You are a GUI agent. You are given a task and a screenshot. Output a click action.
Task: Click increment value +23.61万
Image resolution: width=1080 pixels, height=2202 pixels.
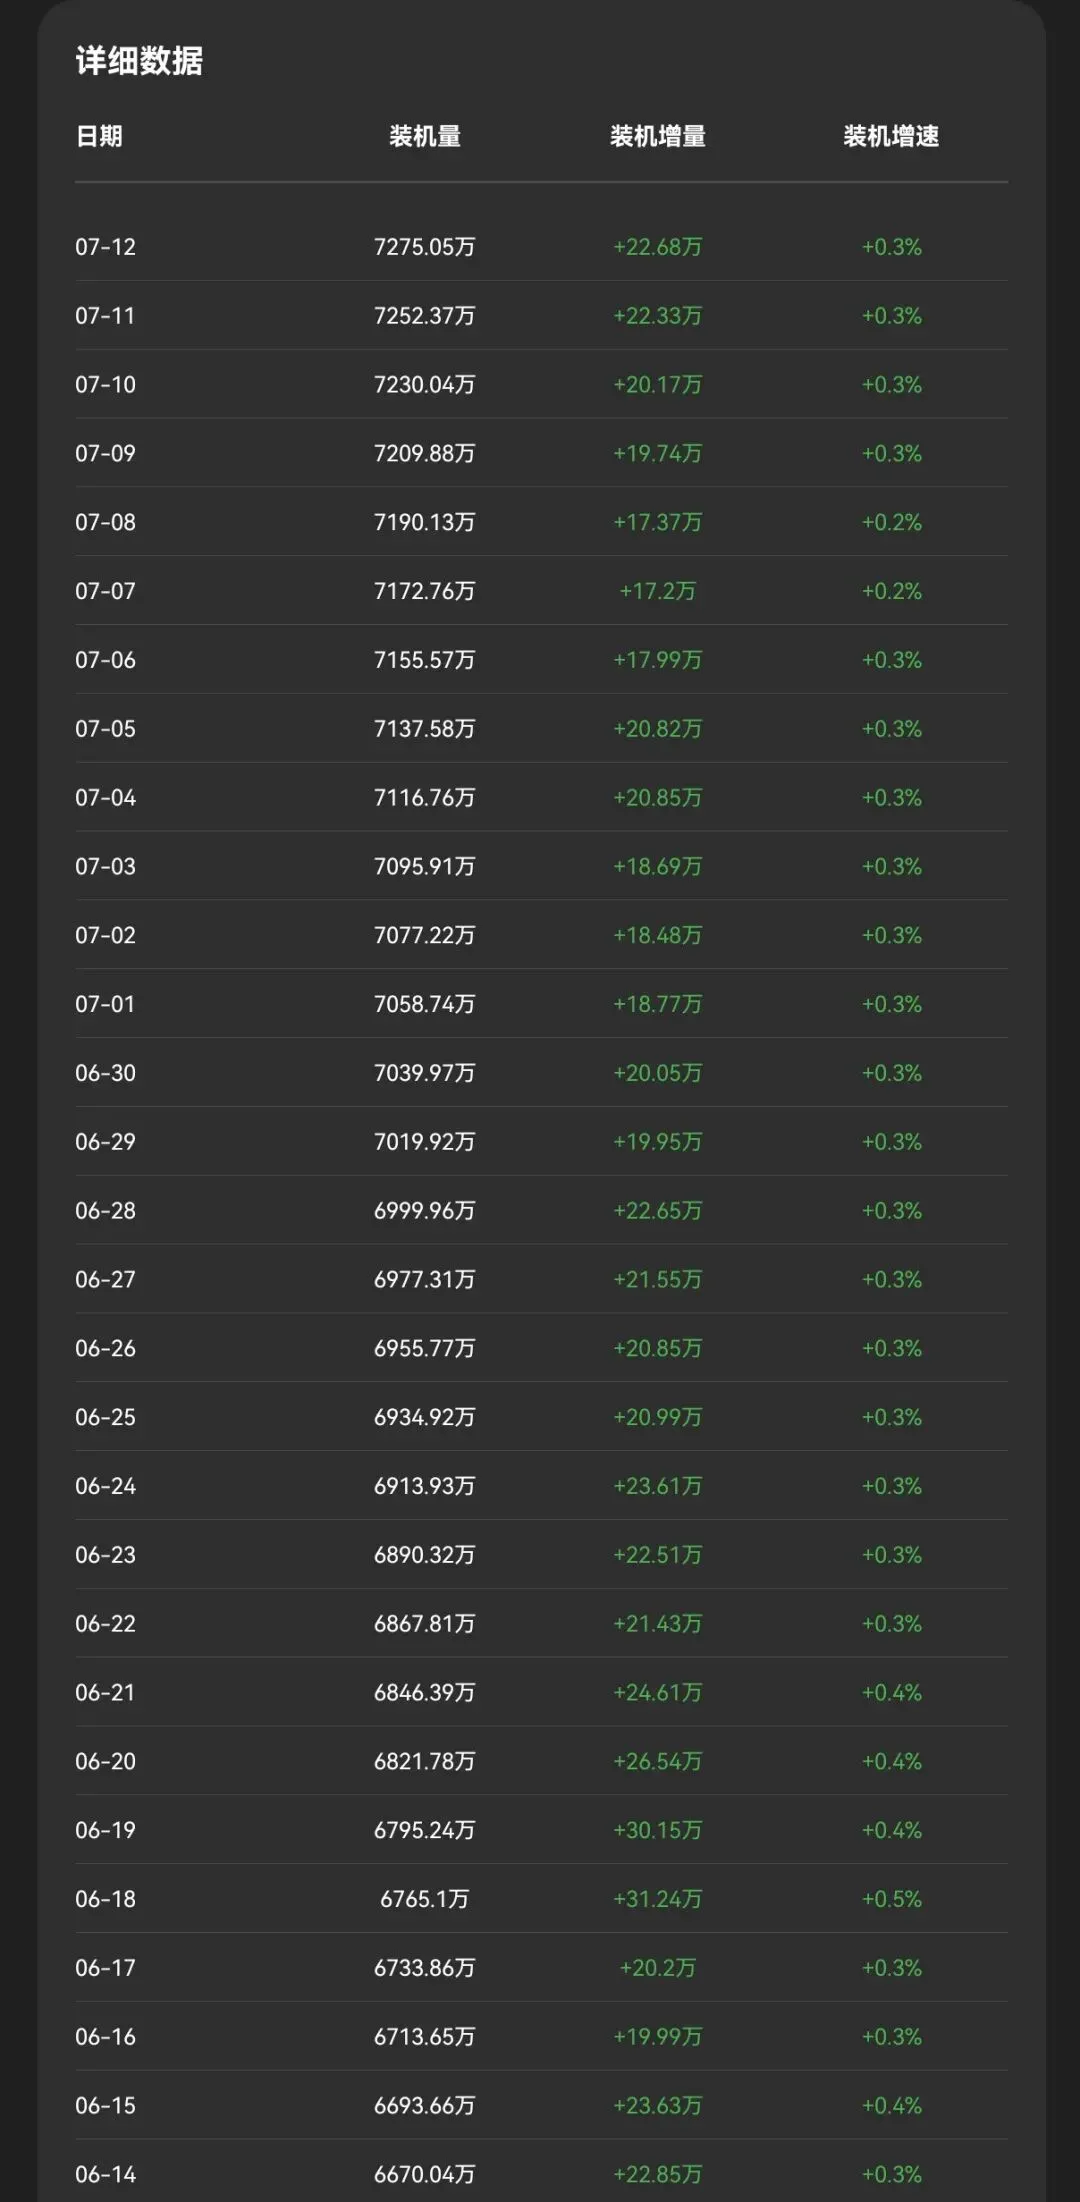(x=658, y=1486)
